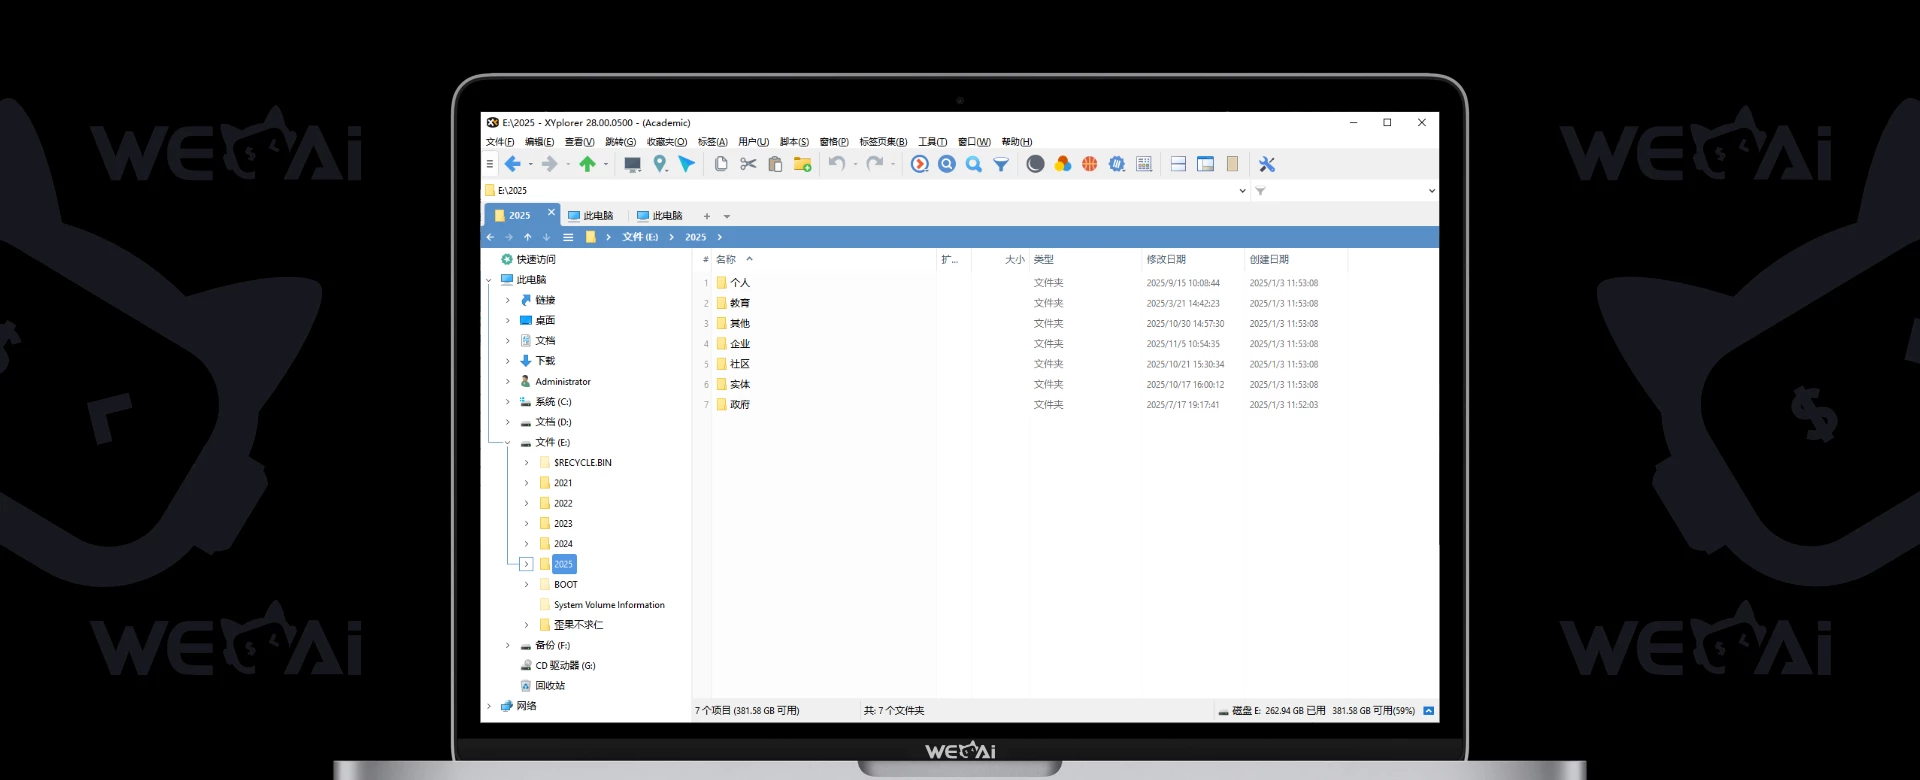Select 快速访问 in the tree

pyautogui.click(x=536, y=260)
